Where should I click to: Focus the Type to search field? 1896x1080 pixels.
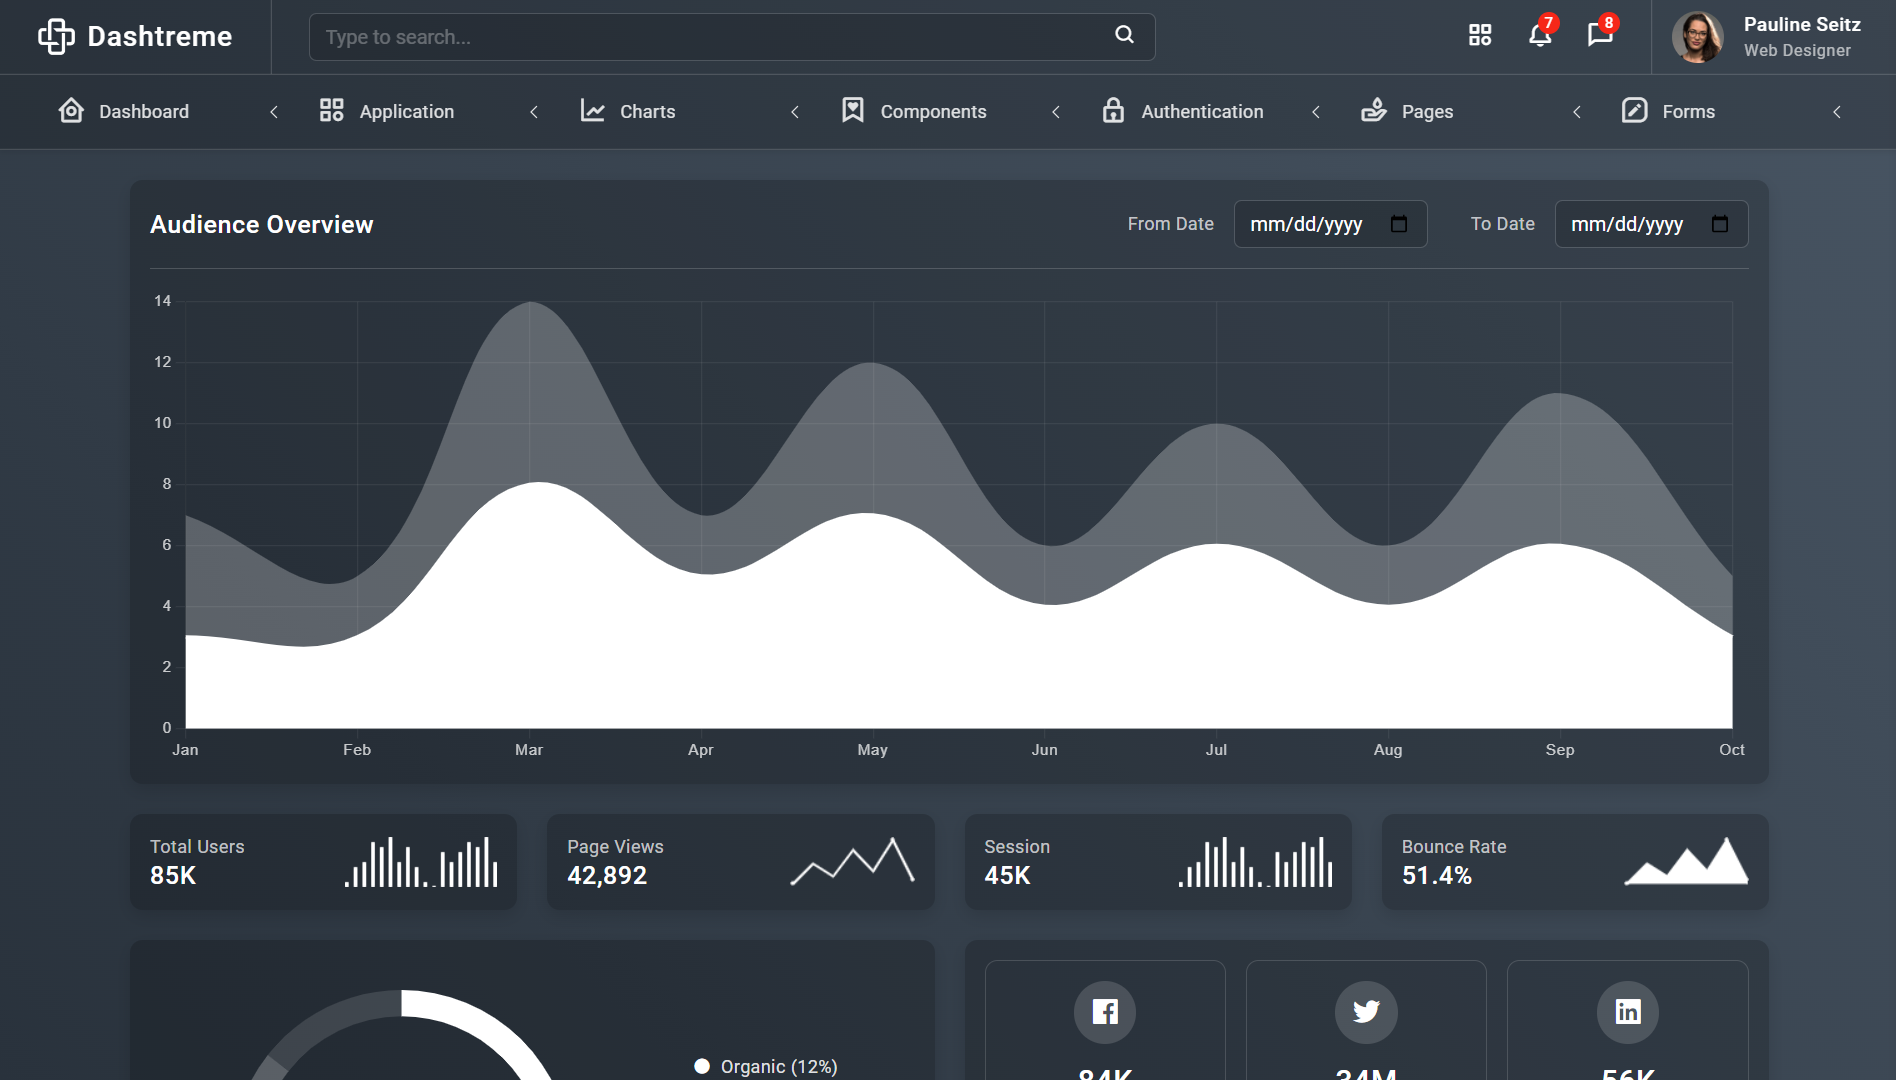point(710,37)
